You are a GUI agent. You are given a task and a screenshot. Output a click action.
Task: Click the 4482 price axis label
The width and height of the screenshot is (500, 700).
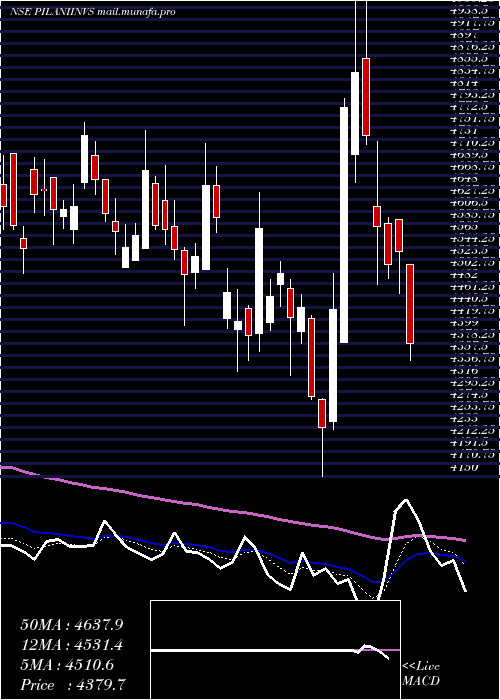[464, 275]
